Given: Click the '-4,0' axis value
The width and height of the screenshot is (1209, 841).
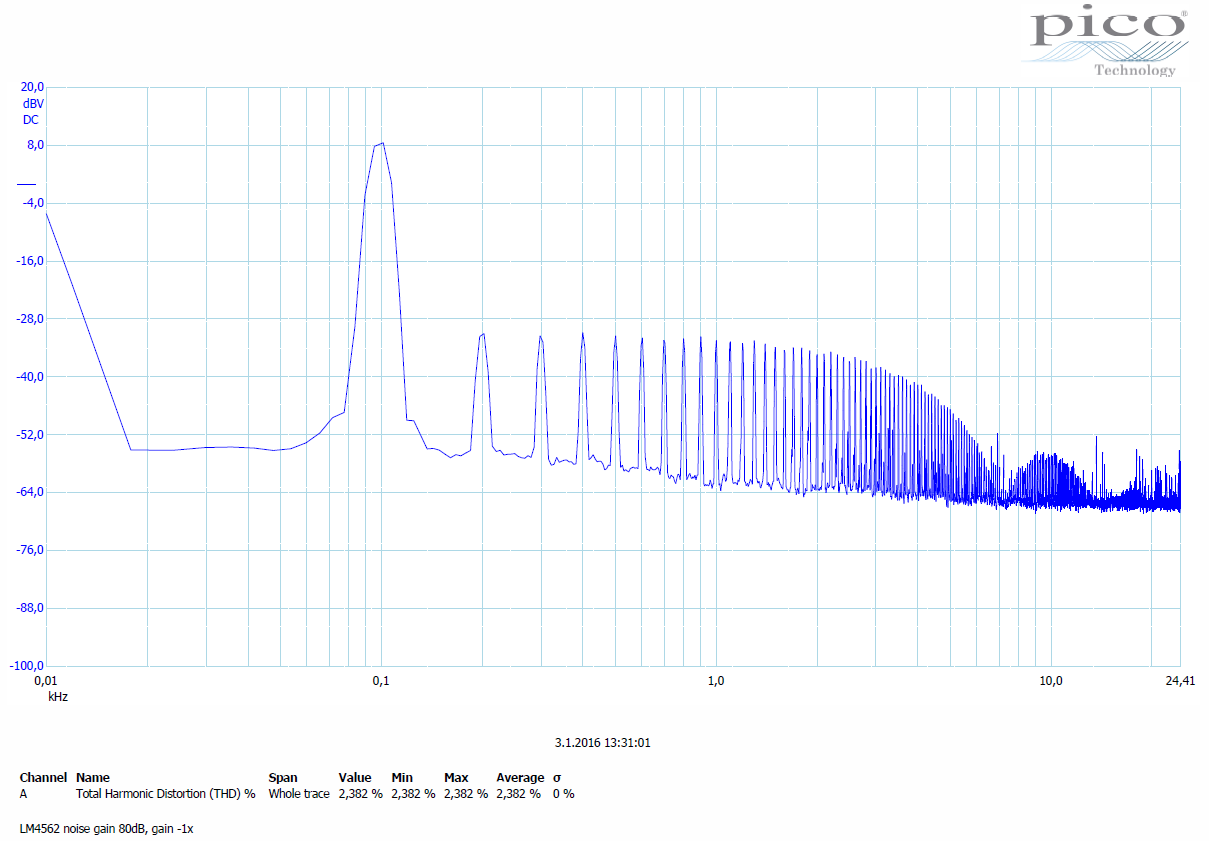Looking at the screenshot, I should 33,203.
